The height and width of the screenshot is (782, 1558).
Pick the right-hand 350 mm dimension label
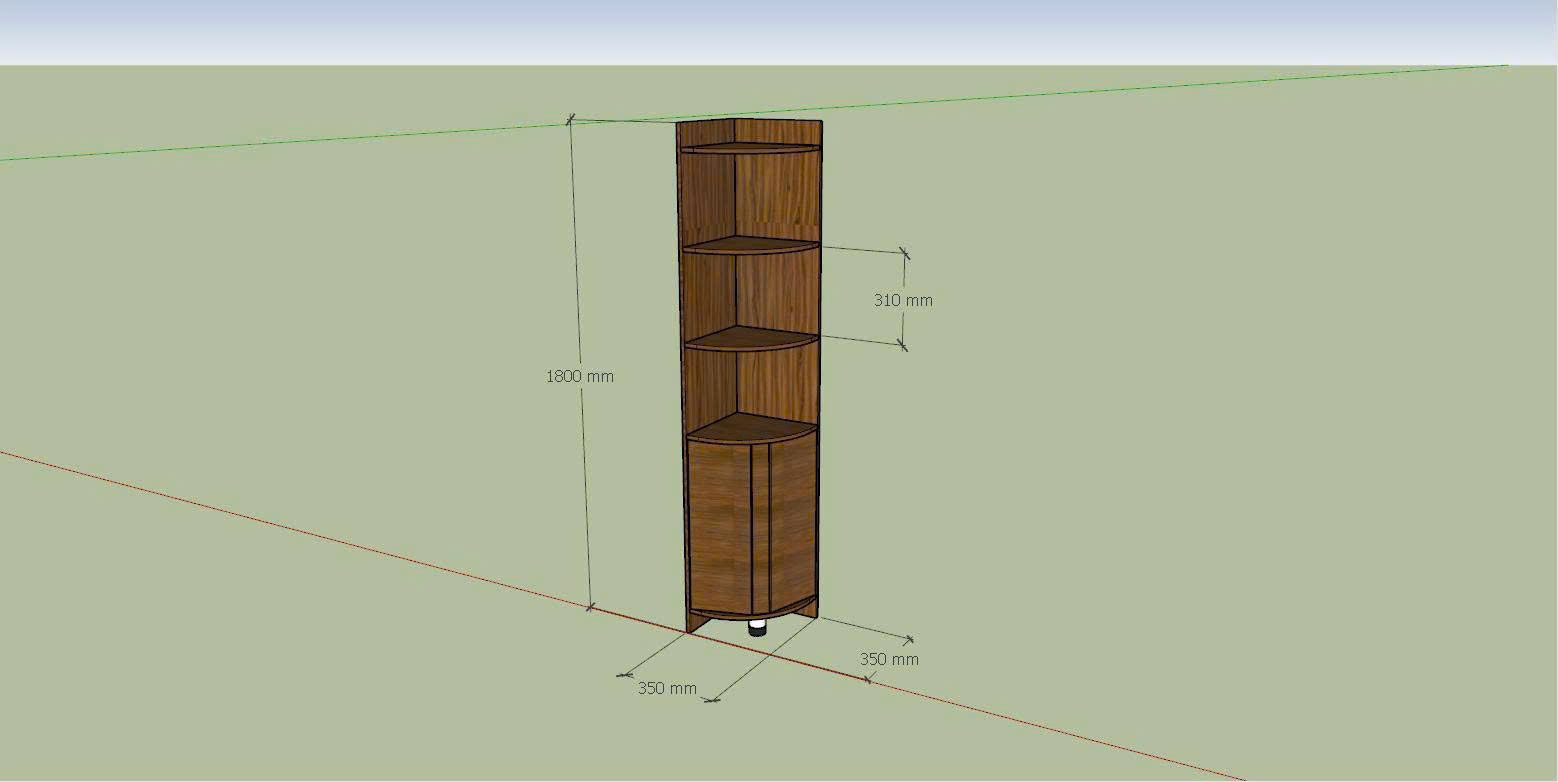tap(889, 659)
